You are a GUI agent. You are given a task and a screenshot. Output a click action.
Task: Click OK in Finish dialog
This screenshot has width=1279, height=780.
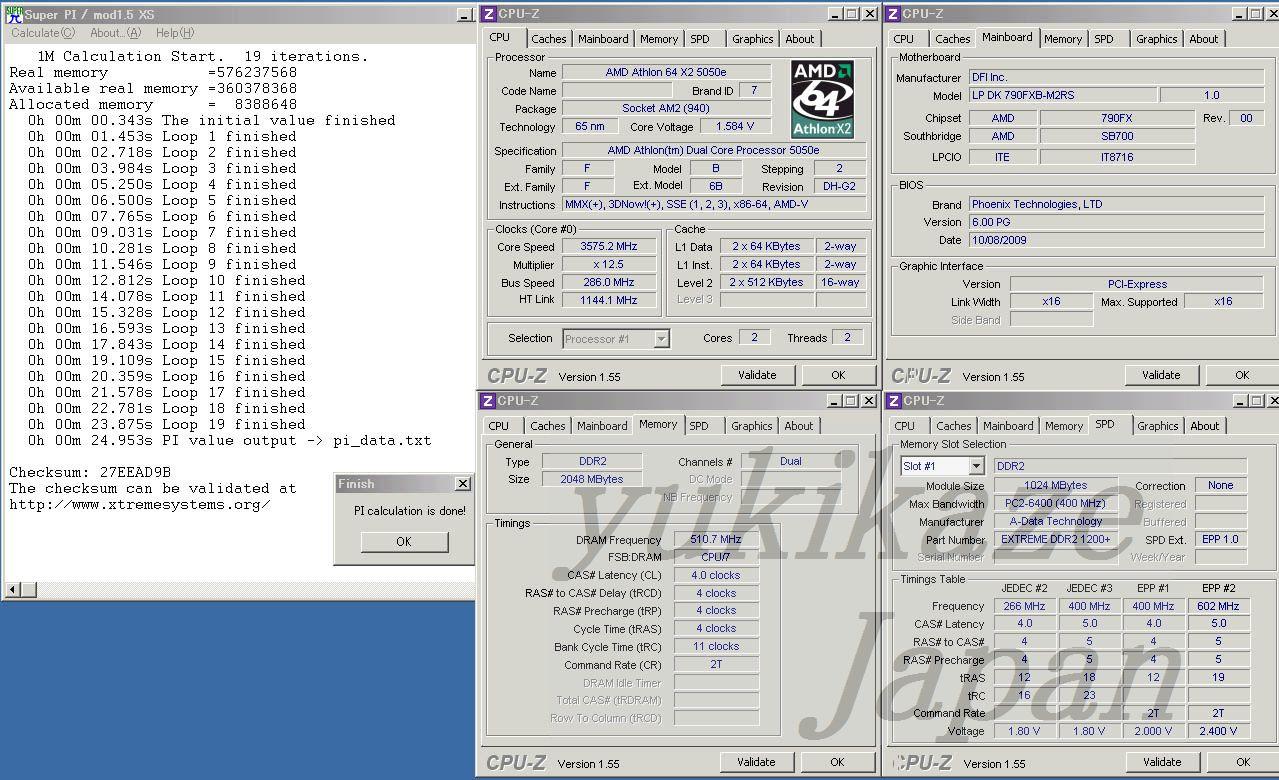tap(404, 541)
